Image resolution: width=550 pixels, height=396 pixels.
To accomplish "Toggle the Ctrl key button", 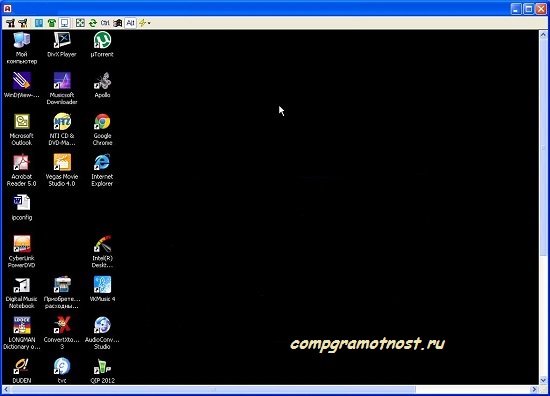I will coord(105,23).
